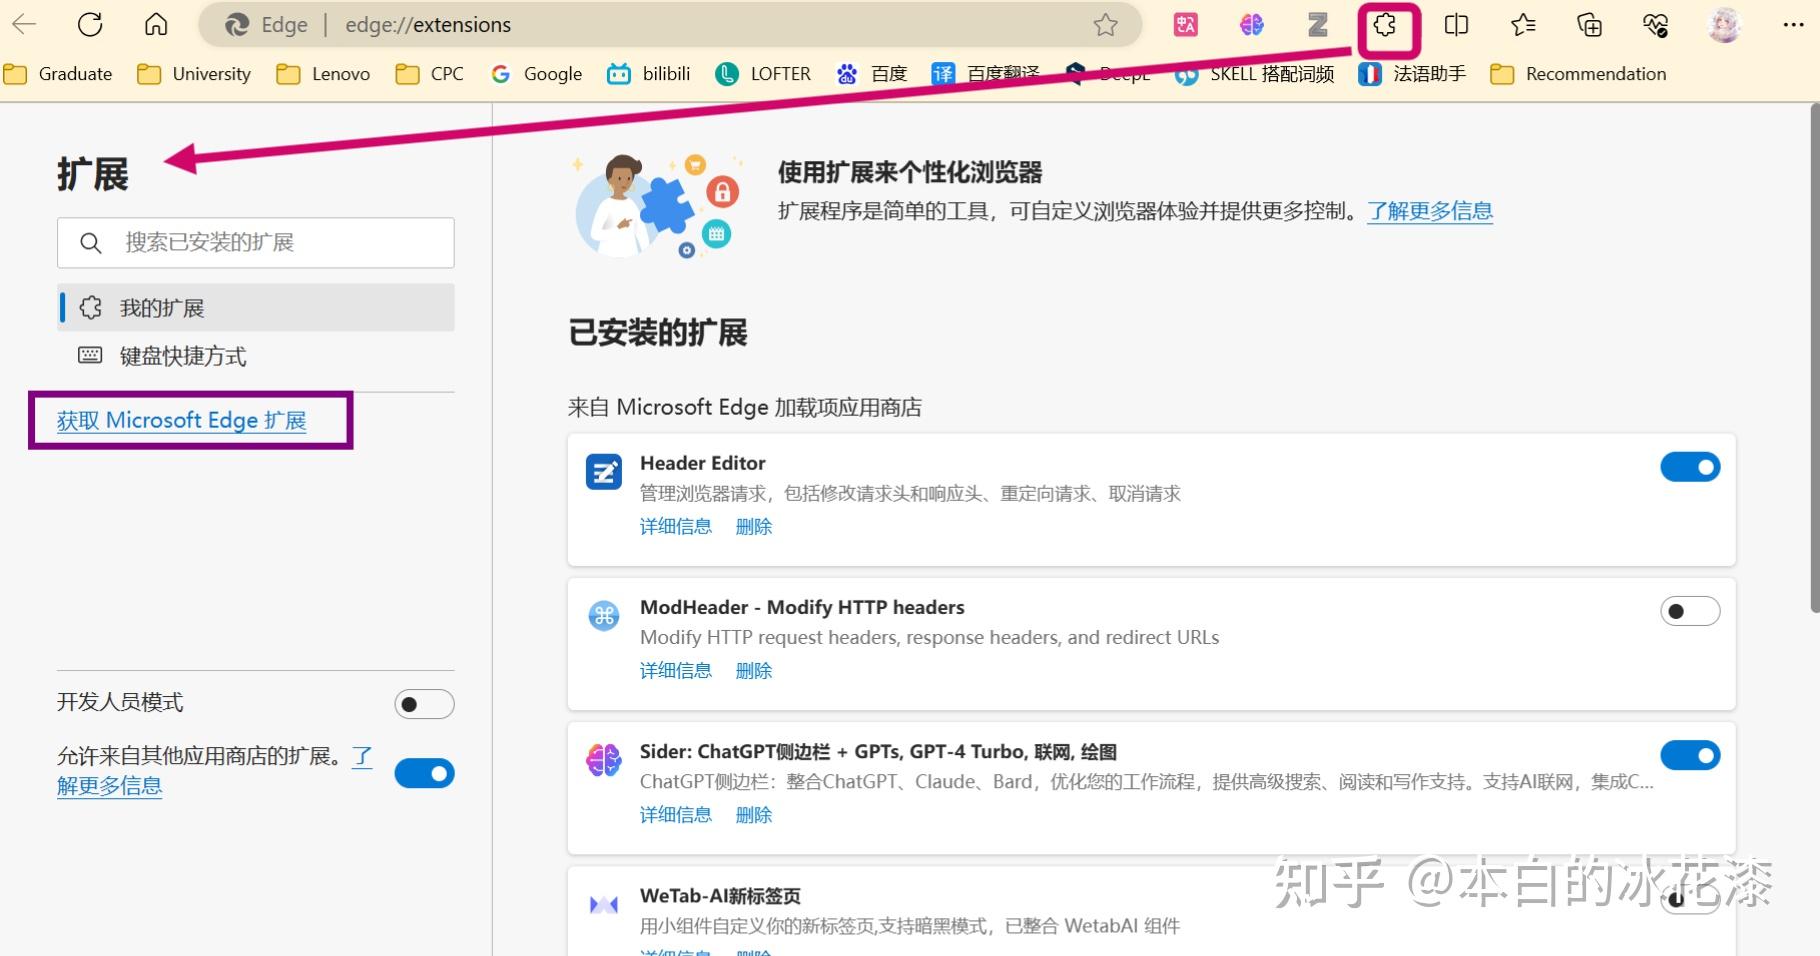The height and width of the screenshot is (956, 1820).
Task: Click the Header Editor extension name
Action: pos(703,463)
